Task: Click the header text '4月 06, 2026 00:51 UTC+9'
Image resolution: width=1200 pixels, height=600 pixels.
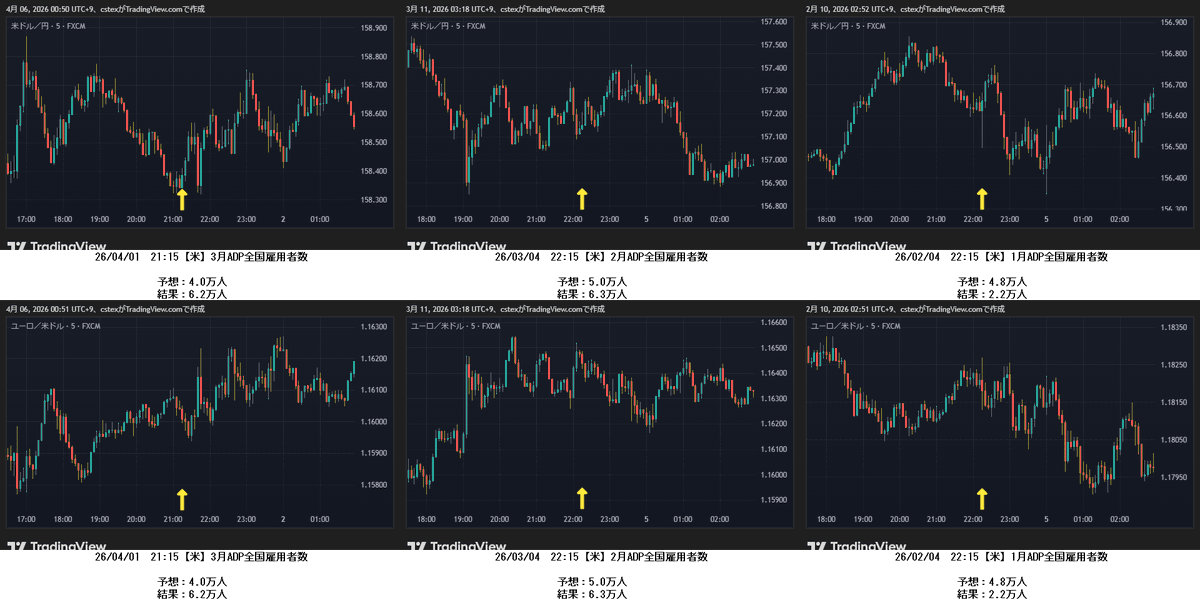Action: [50, 309]
